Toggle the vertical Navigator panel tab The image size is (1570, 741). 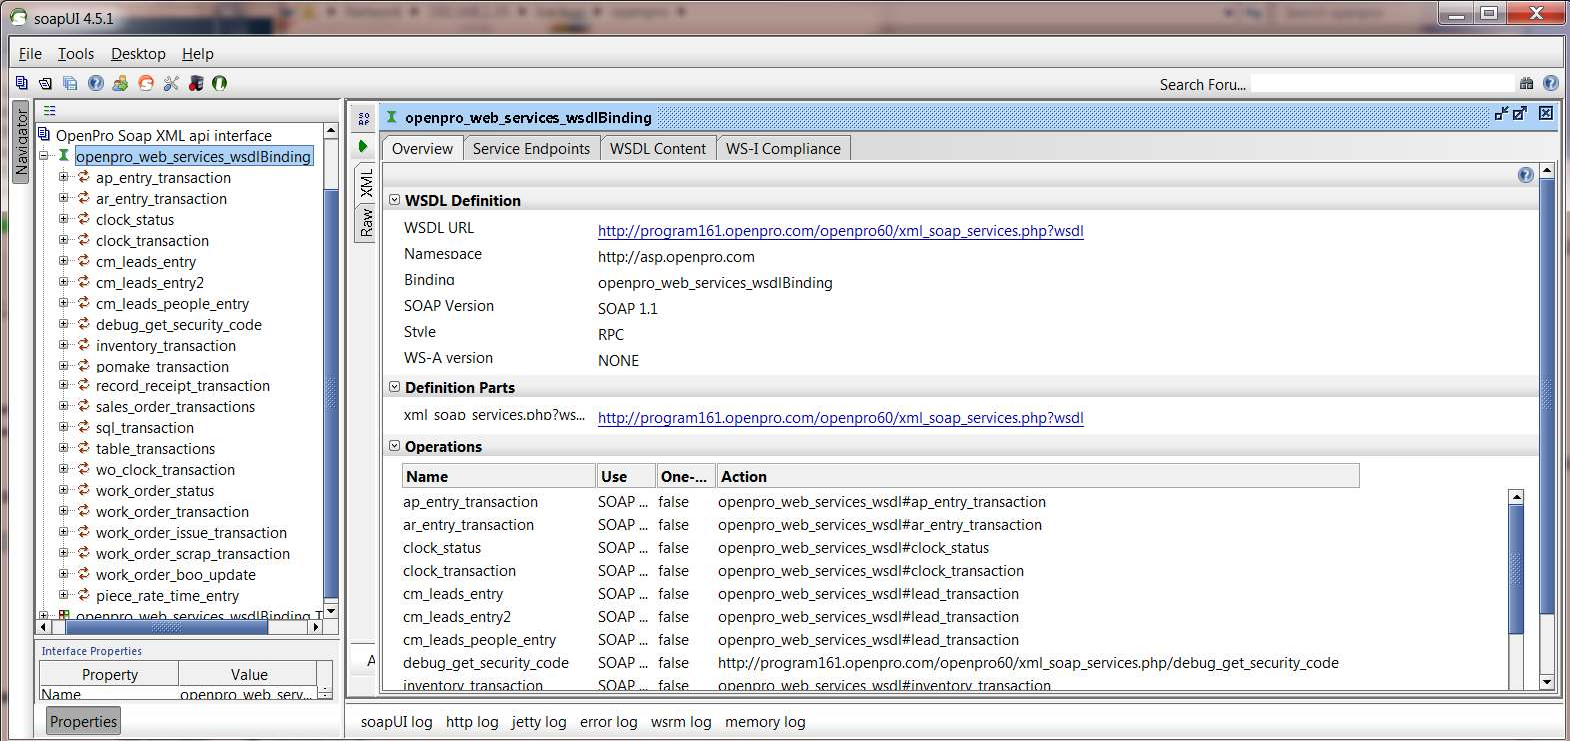click(x=21, y=142)
